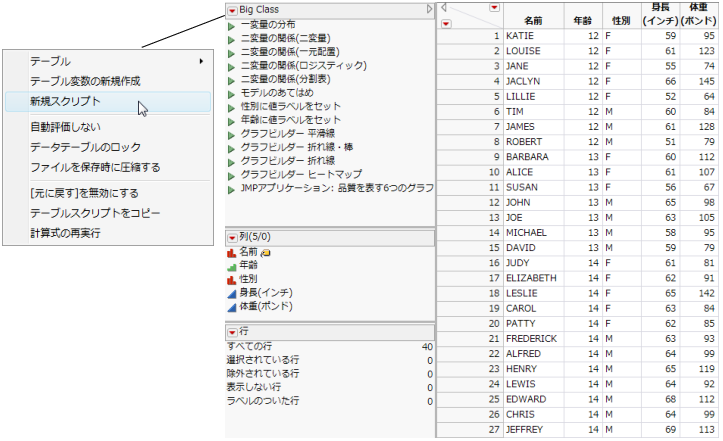Viewport: 723px width, 441px height.
Task: Run the 一変量の分布 script with its green arrow
Action: pyautogui.click(x=232, y=25)
